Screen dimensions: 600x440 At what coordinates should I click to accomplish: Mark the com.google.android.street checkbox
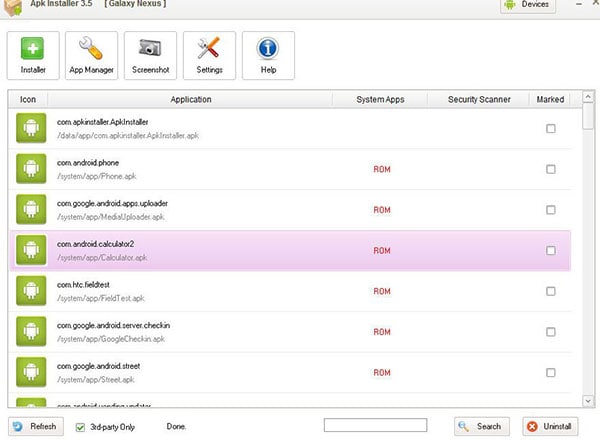click(551, 373)
